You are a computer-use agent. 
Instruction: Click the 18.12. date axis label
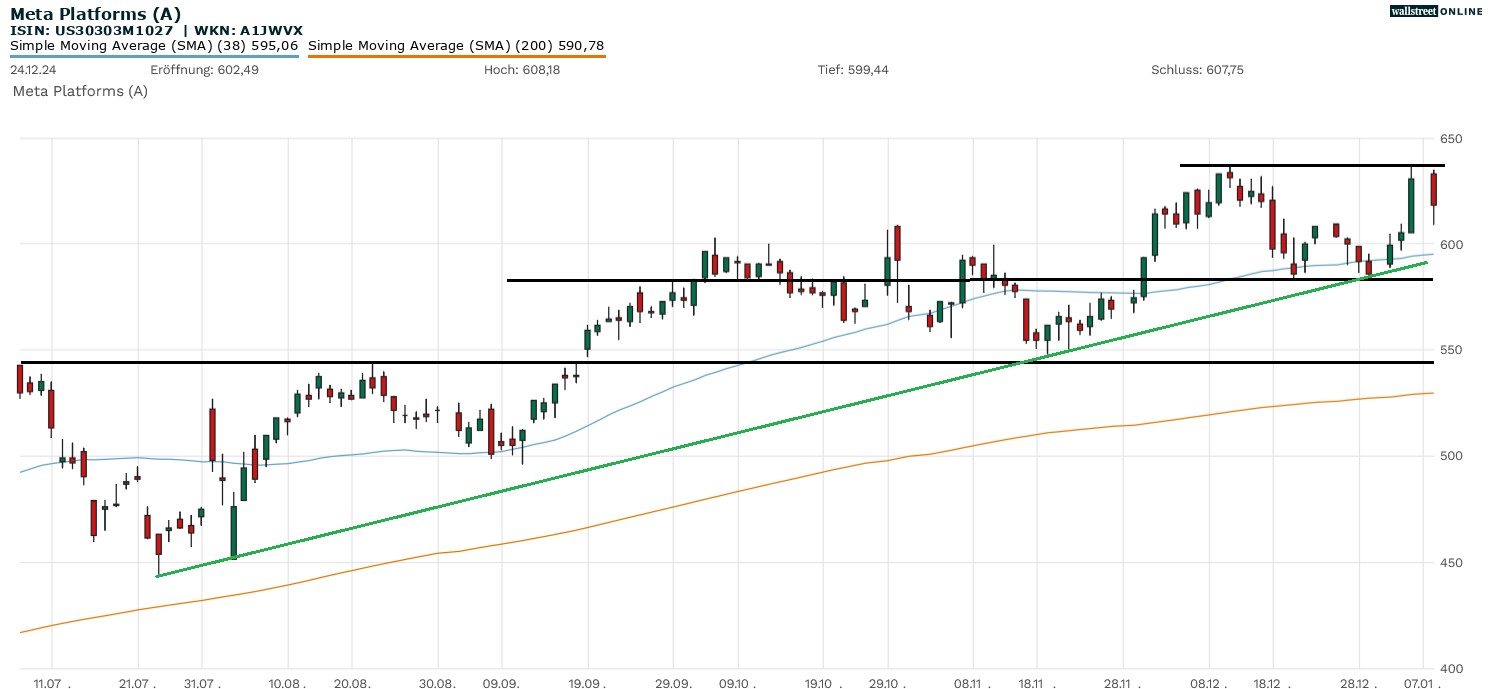point(1272,683)
